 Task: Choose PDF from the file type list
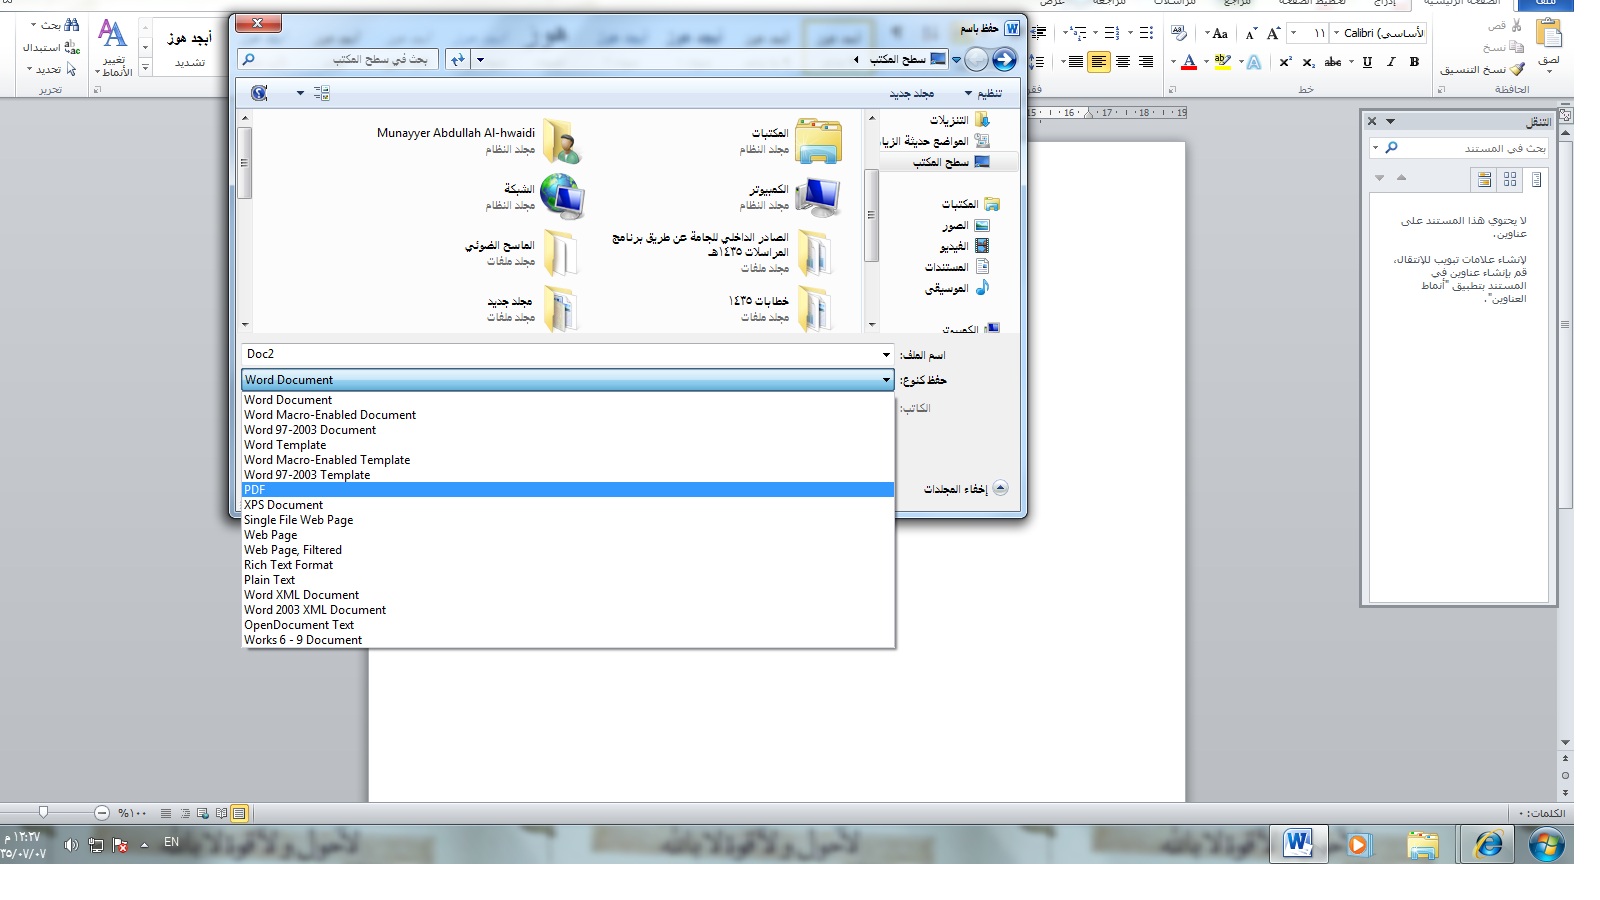[x=567, y=490]
